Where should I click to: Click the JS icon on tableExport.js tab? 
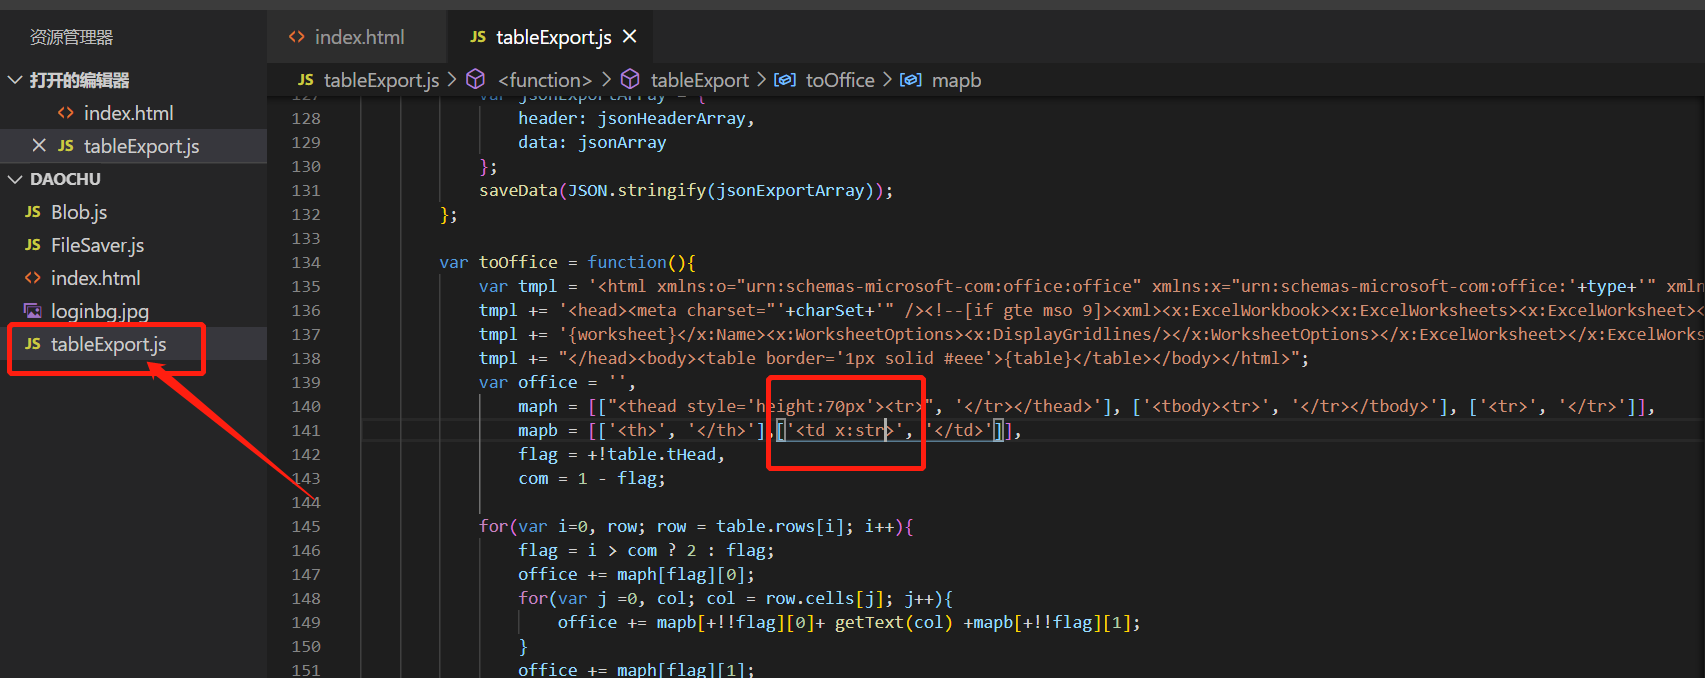478,37
